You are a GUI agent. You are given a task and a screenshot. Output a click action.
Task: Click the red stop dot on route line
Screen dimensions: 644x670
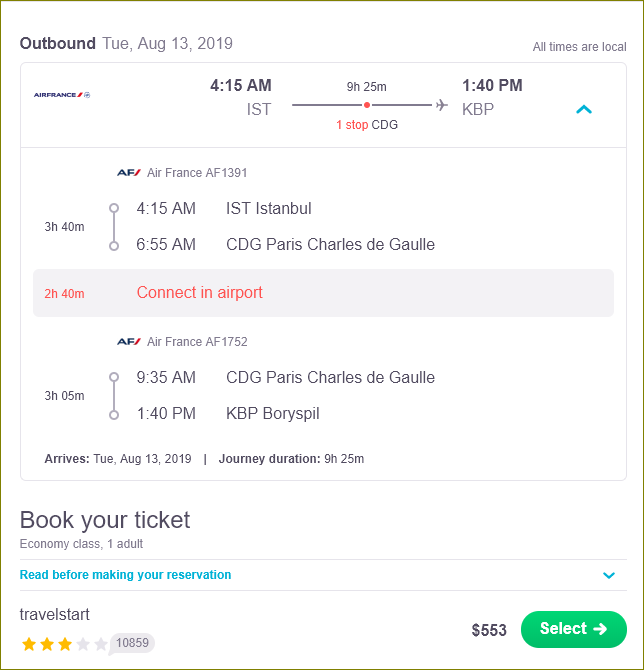367,105
